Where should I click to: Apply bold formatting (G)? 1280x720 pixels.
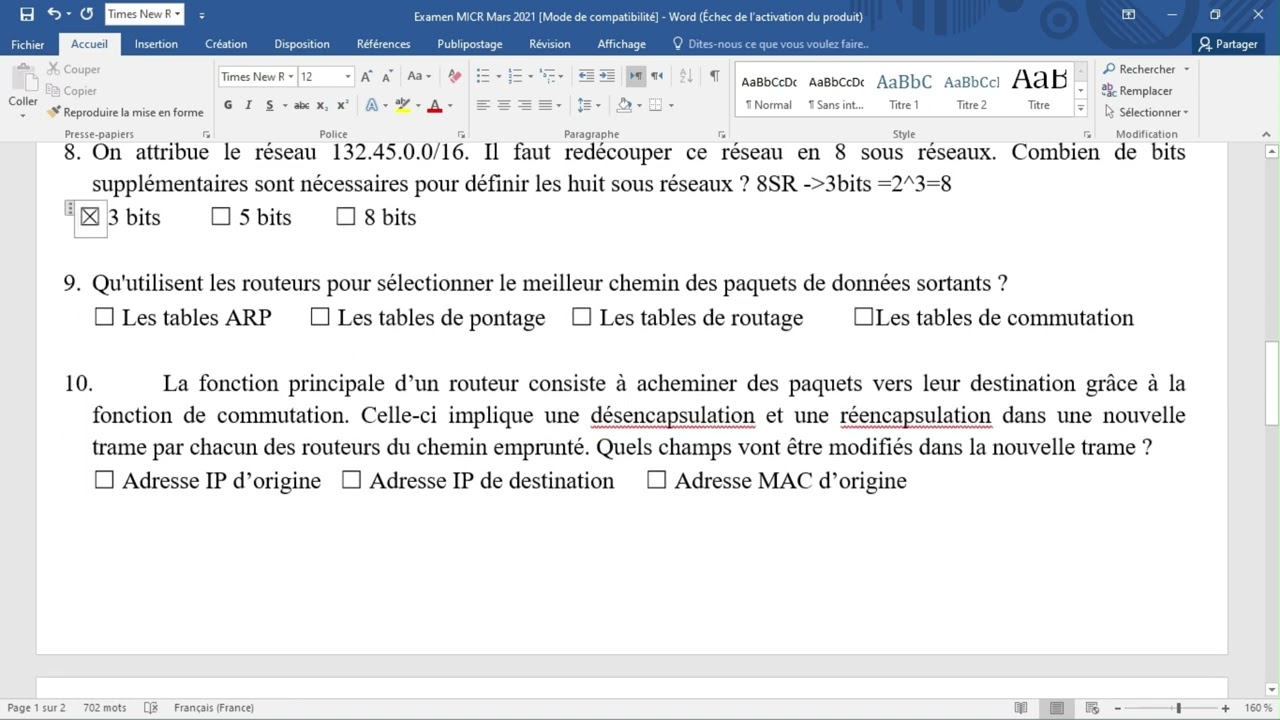click(228, 105)
